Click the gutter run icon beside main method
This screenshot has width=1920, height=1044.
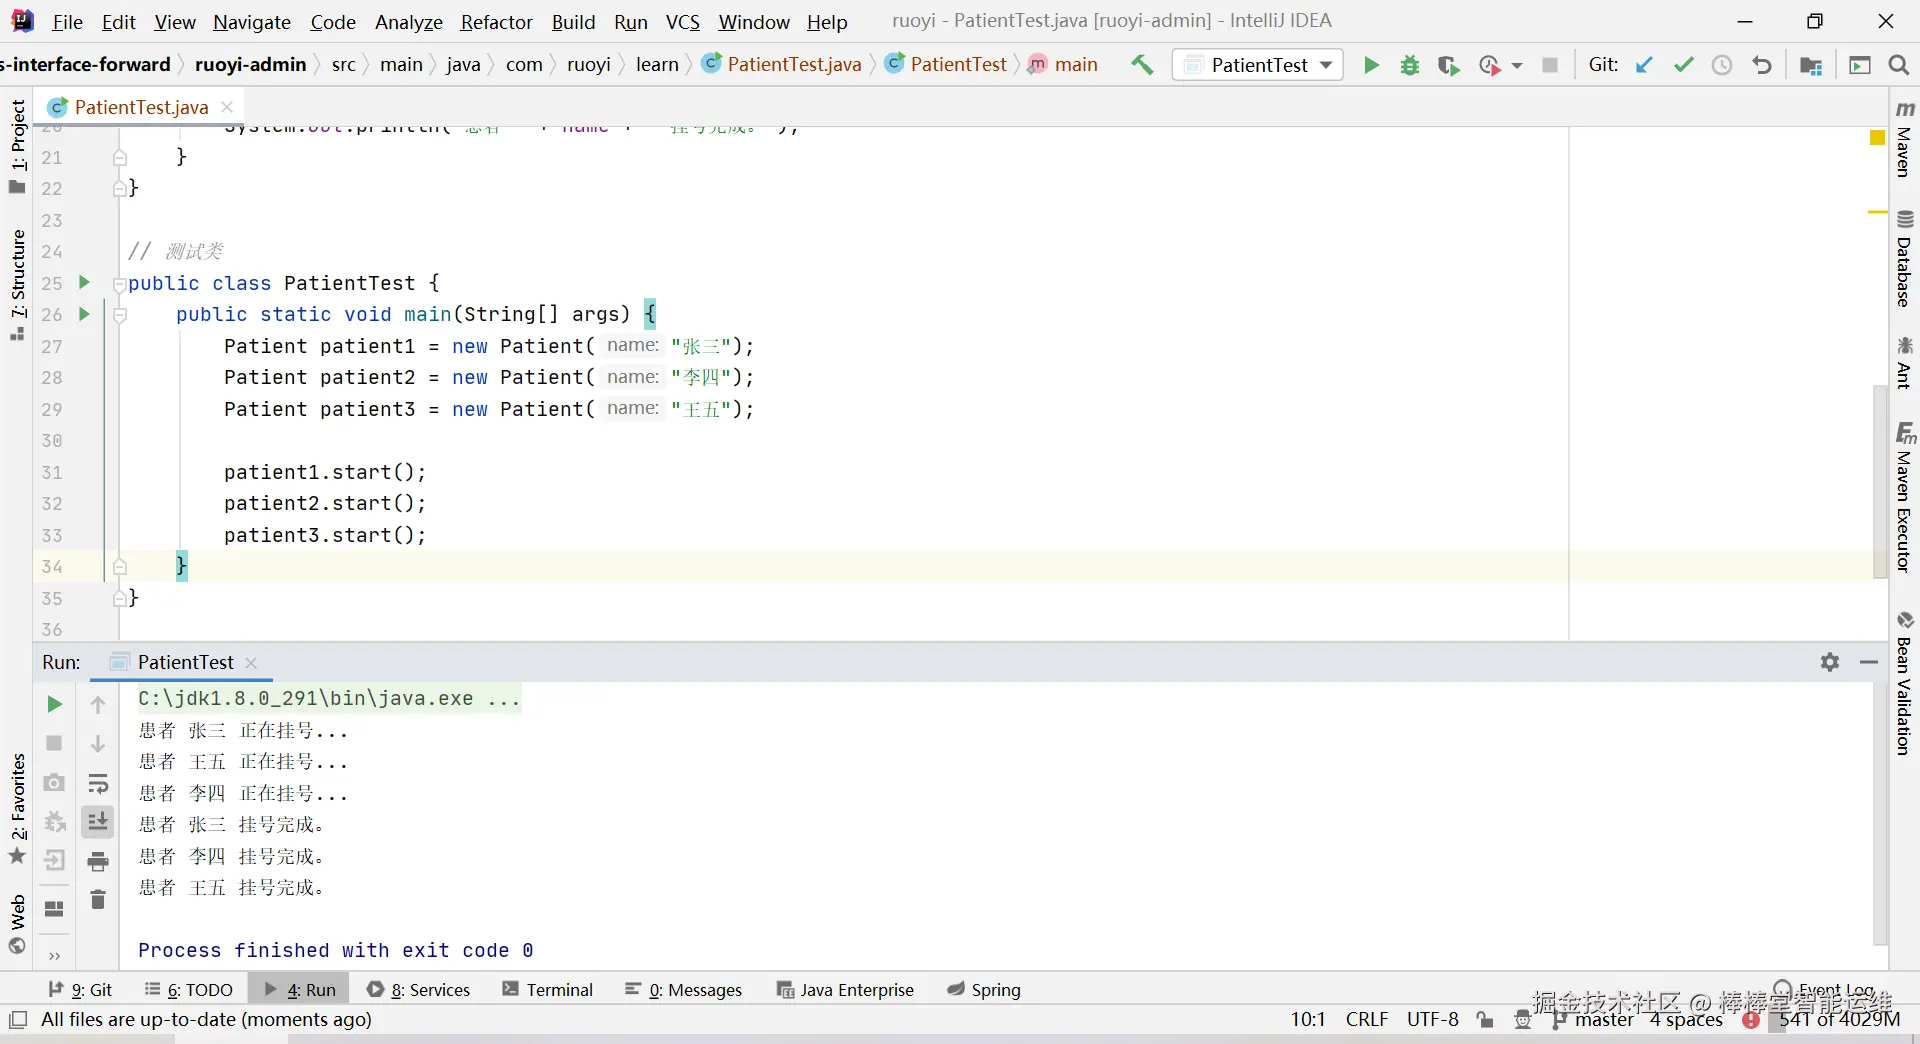coord(84,314)
